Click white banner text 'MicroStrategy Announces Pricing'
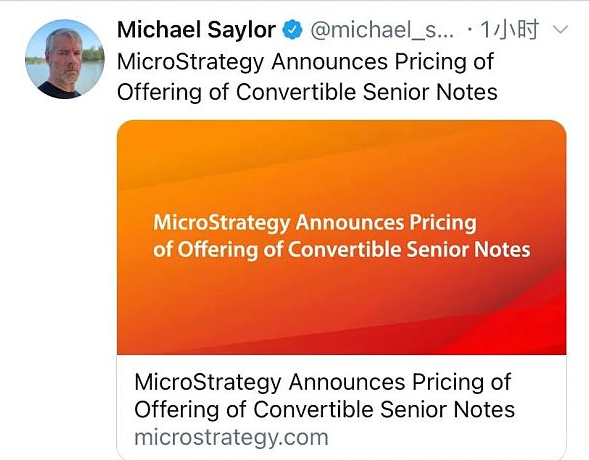 pos(315,223)
